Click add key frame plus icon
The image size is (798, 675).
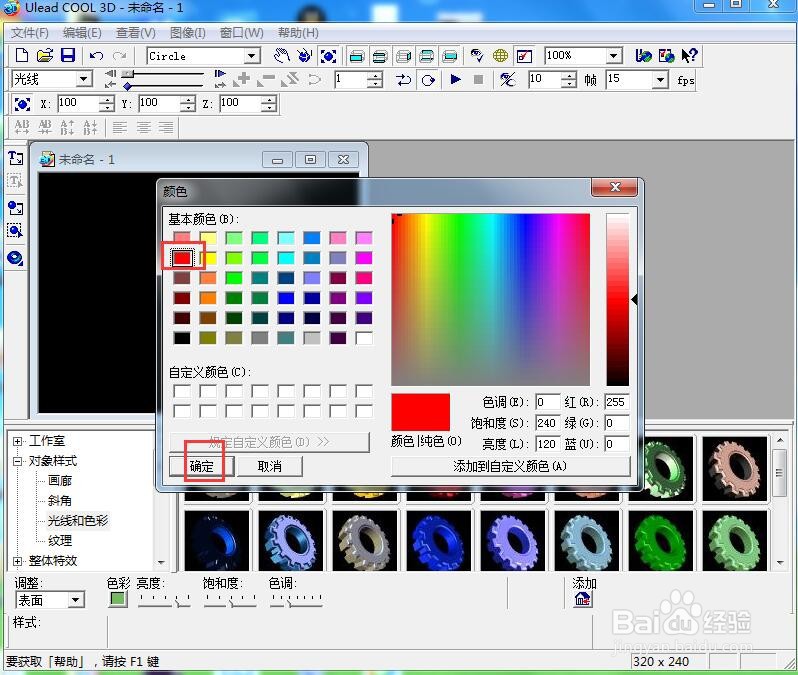[x=243, y=79]
